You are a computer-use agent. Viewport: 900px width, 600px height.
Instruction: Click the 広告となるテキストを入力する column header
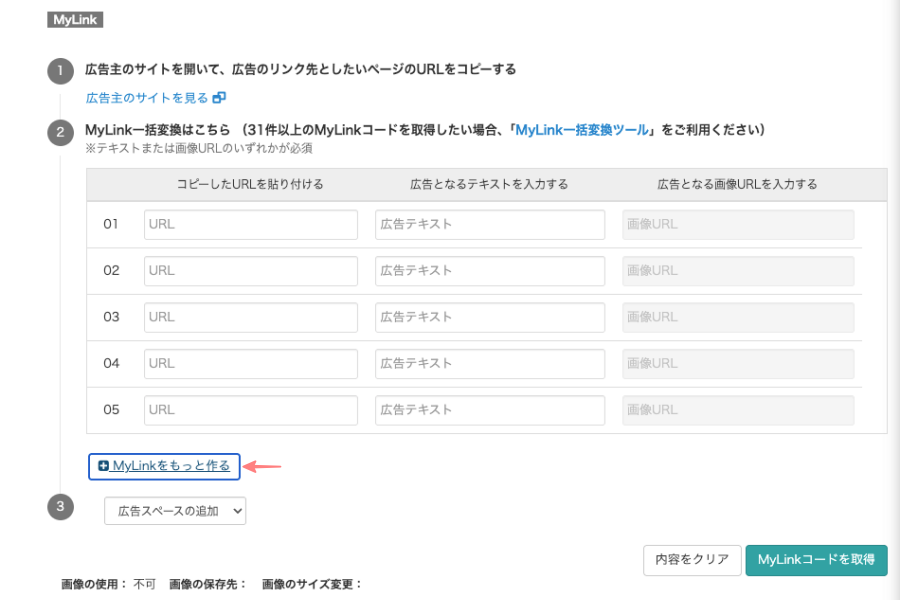coord(489,184)
